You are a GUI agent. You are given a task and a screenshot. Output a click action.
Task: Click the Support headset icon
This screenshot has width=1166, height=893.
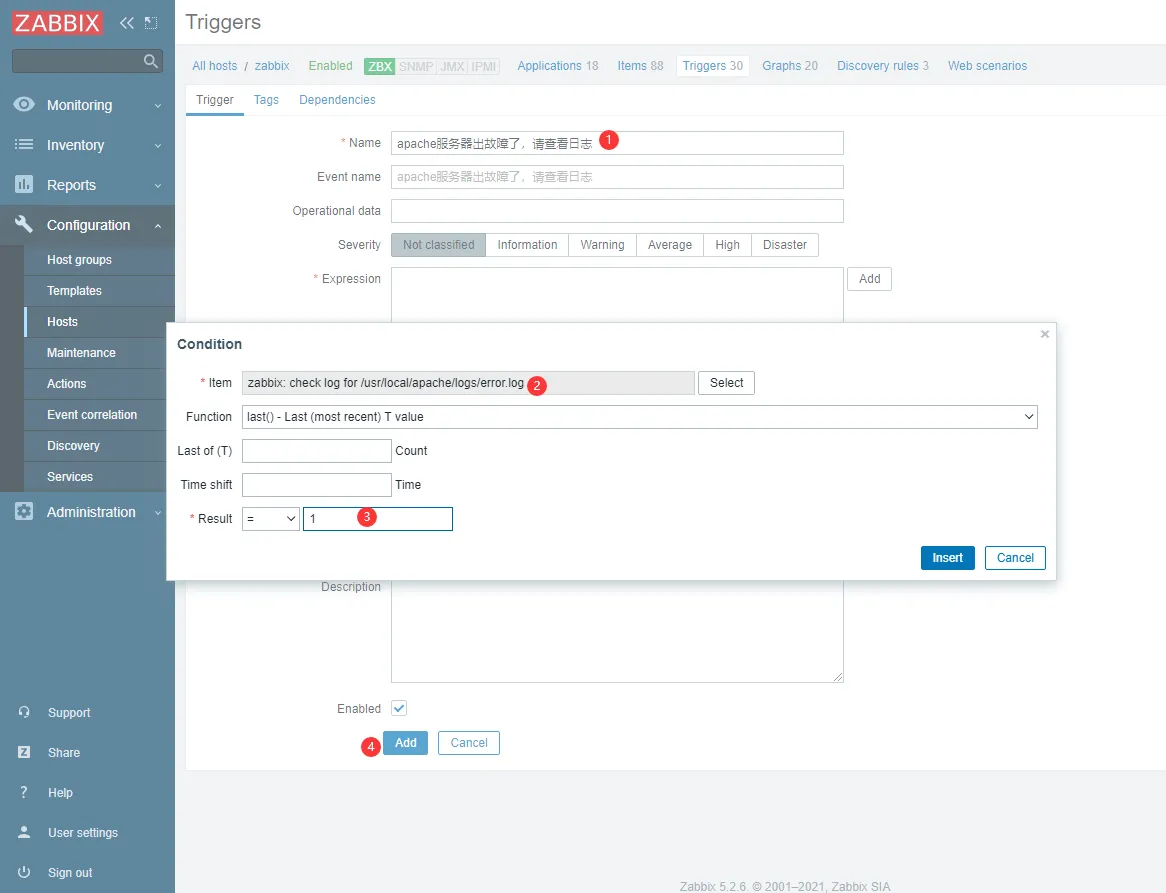[x=24, y=712]
